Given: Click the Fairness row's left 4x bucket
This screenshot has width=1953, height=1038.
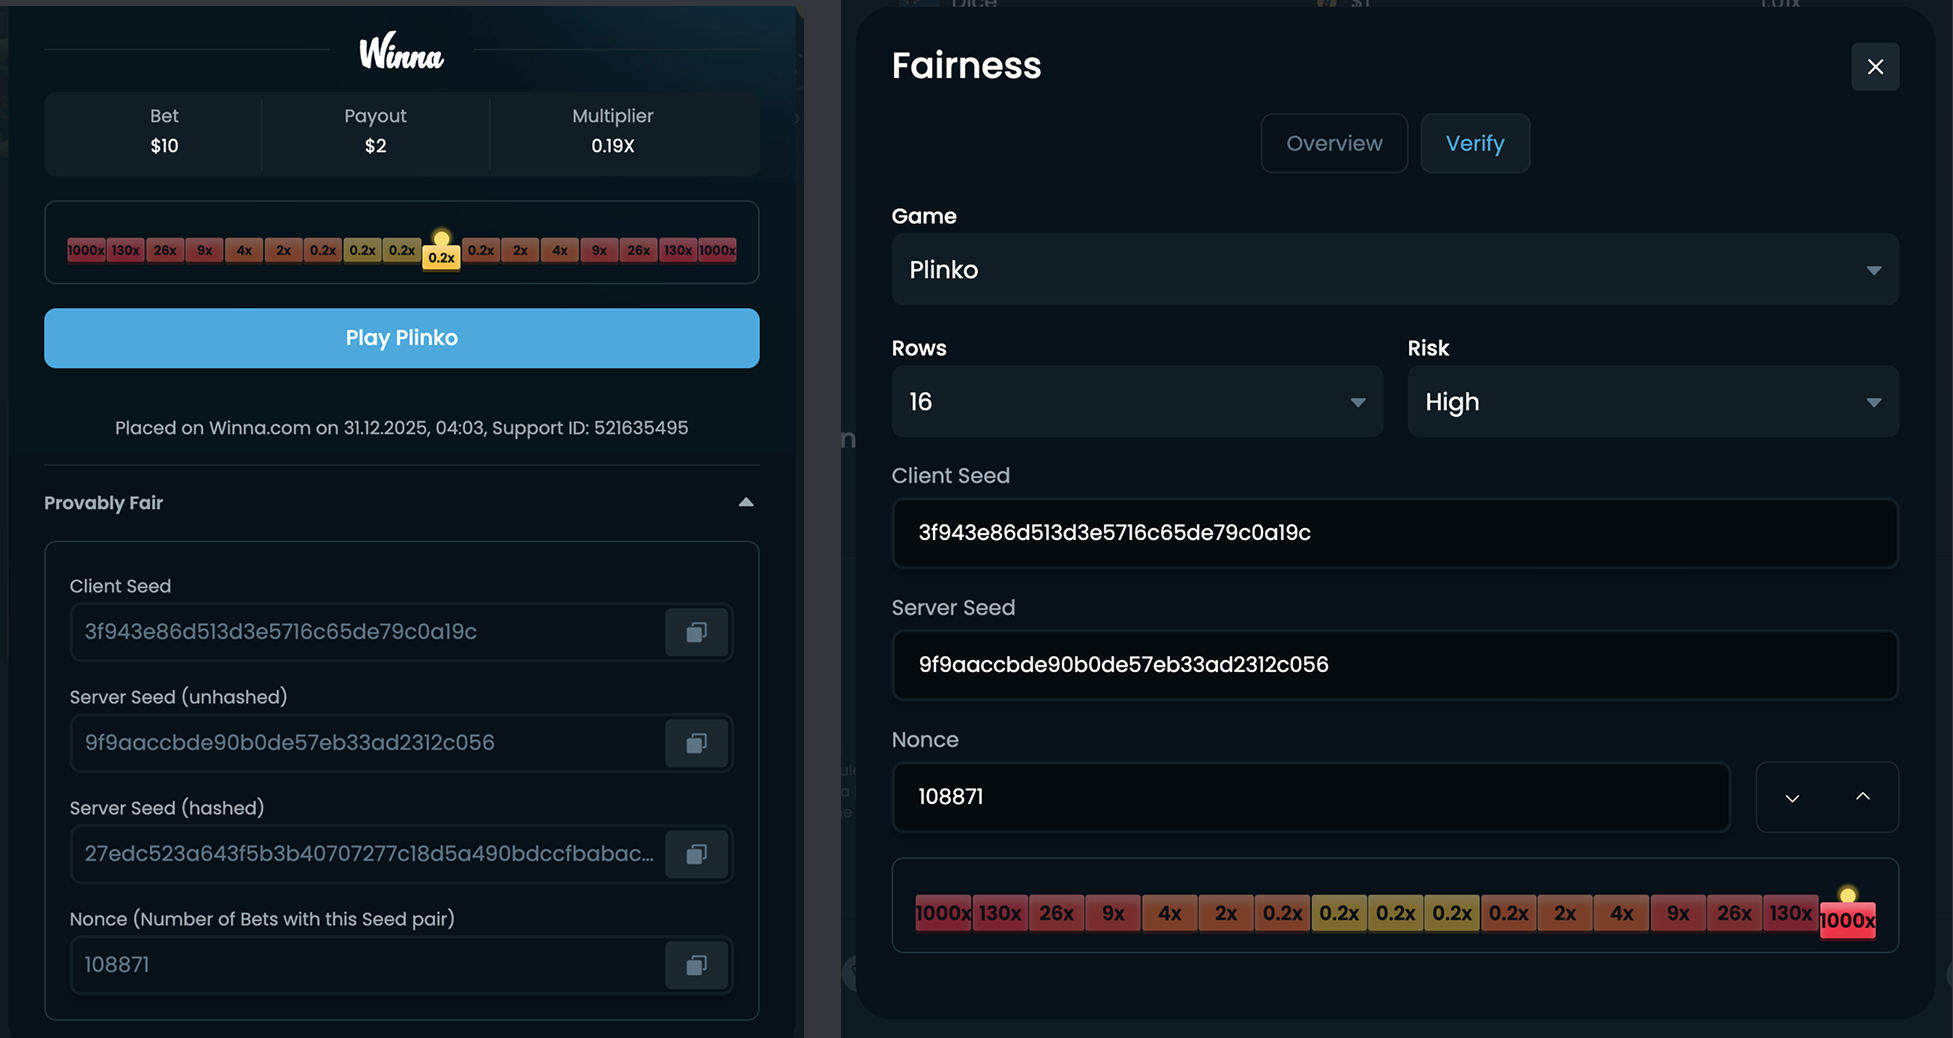Looking at the screenshot, I should point(1169,913).
